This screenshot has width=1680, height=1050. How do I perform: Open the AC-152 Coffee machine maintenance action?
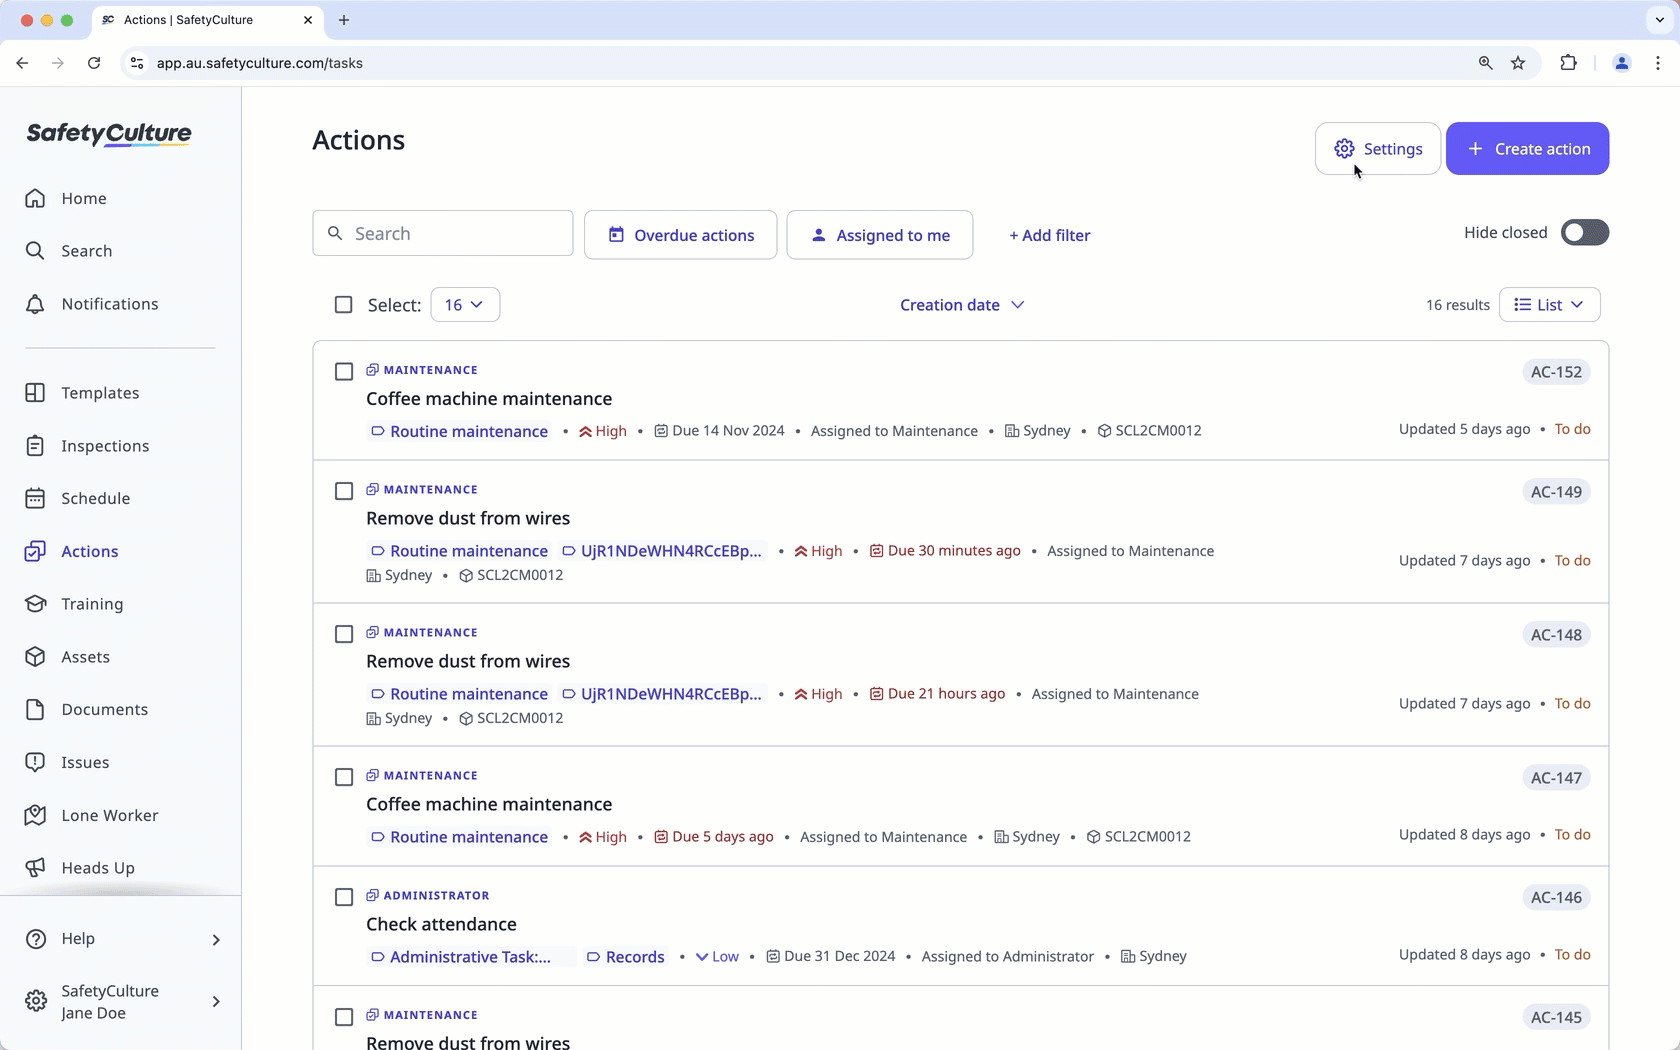pyautogui.click(x=489, y=399)
